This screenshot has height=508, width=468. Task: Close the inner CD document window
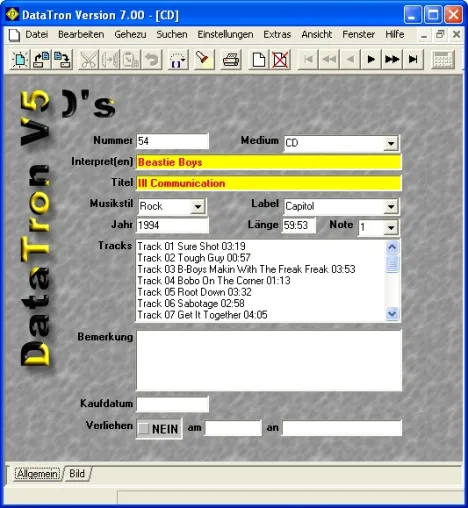point(456,34)
